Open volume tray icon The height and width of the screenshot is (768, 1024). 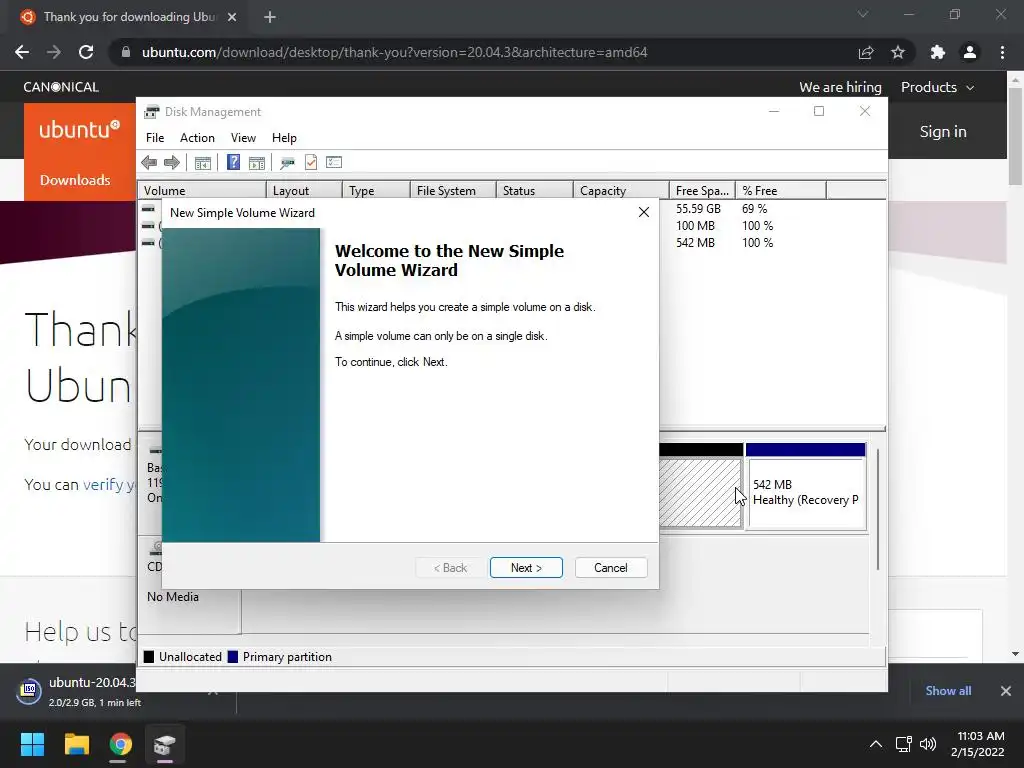pyautogui.click(x=927, y=744)
